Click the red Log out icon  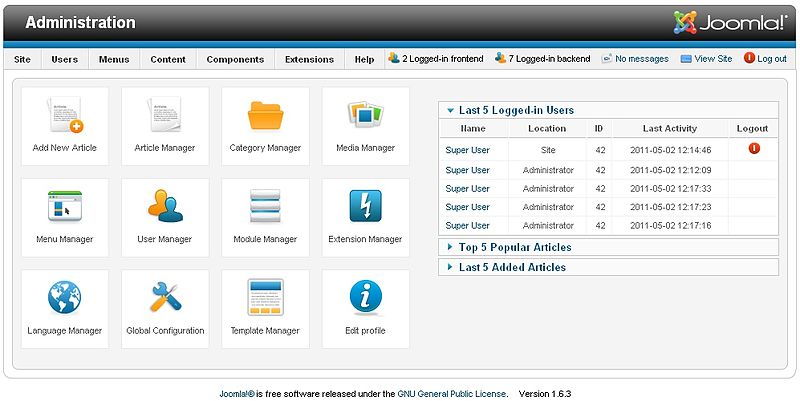click(749, 58)
